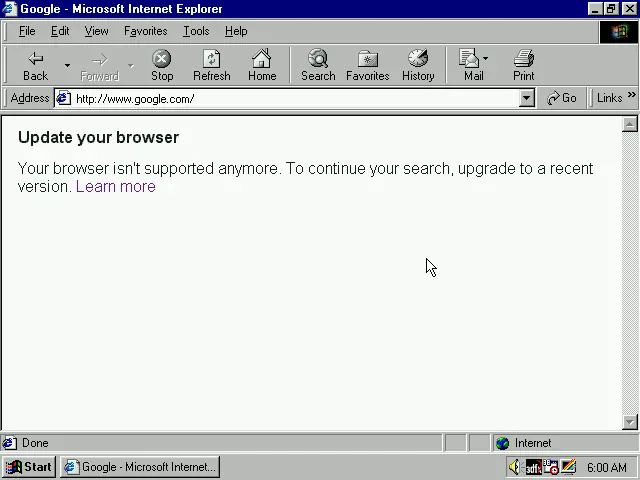Click the 6:00 AM clock
Image resolution: width=640 pixels, height=480 pixels.
tap(607, 467)
